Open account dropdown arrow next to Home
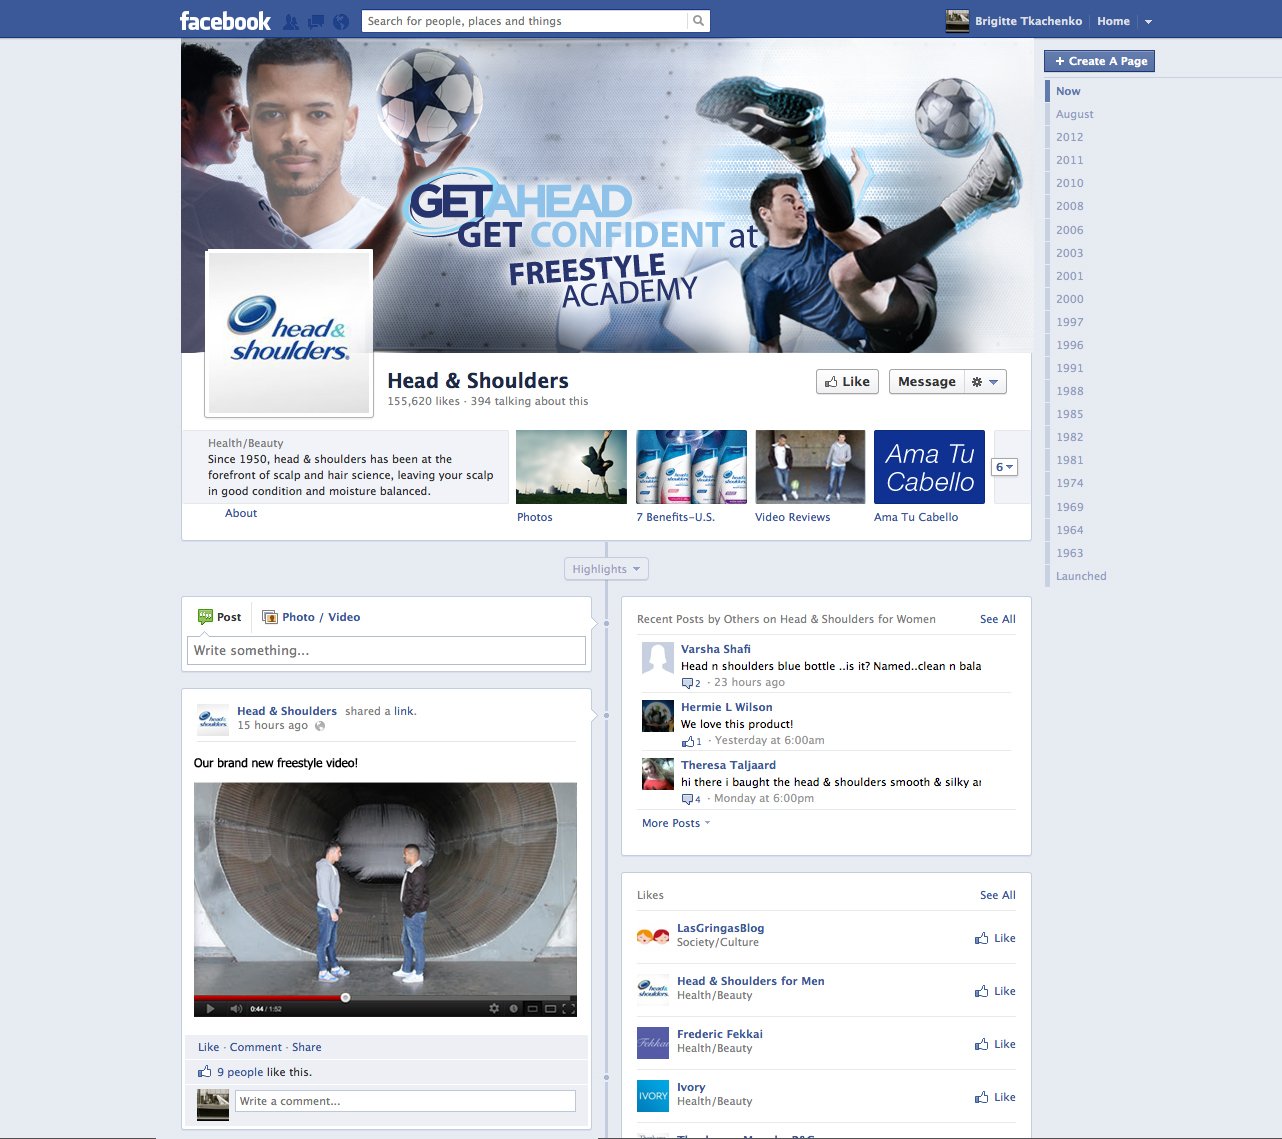The width and height of the screenshot is (1282, 1139). point(1148,21)
